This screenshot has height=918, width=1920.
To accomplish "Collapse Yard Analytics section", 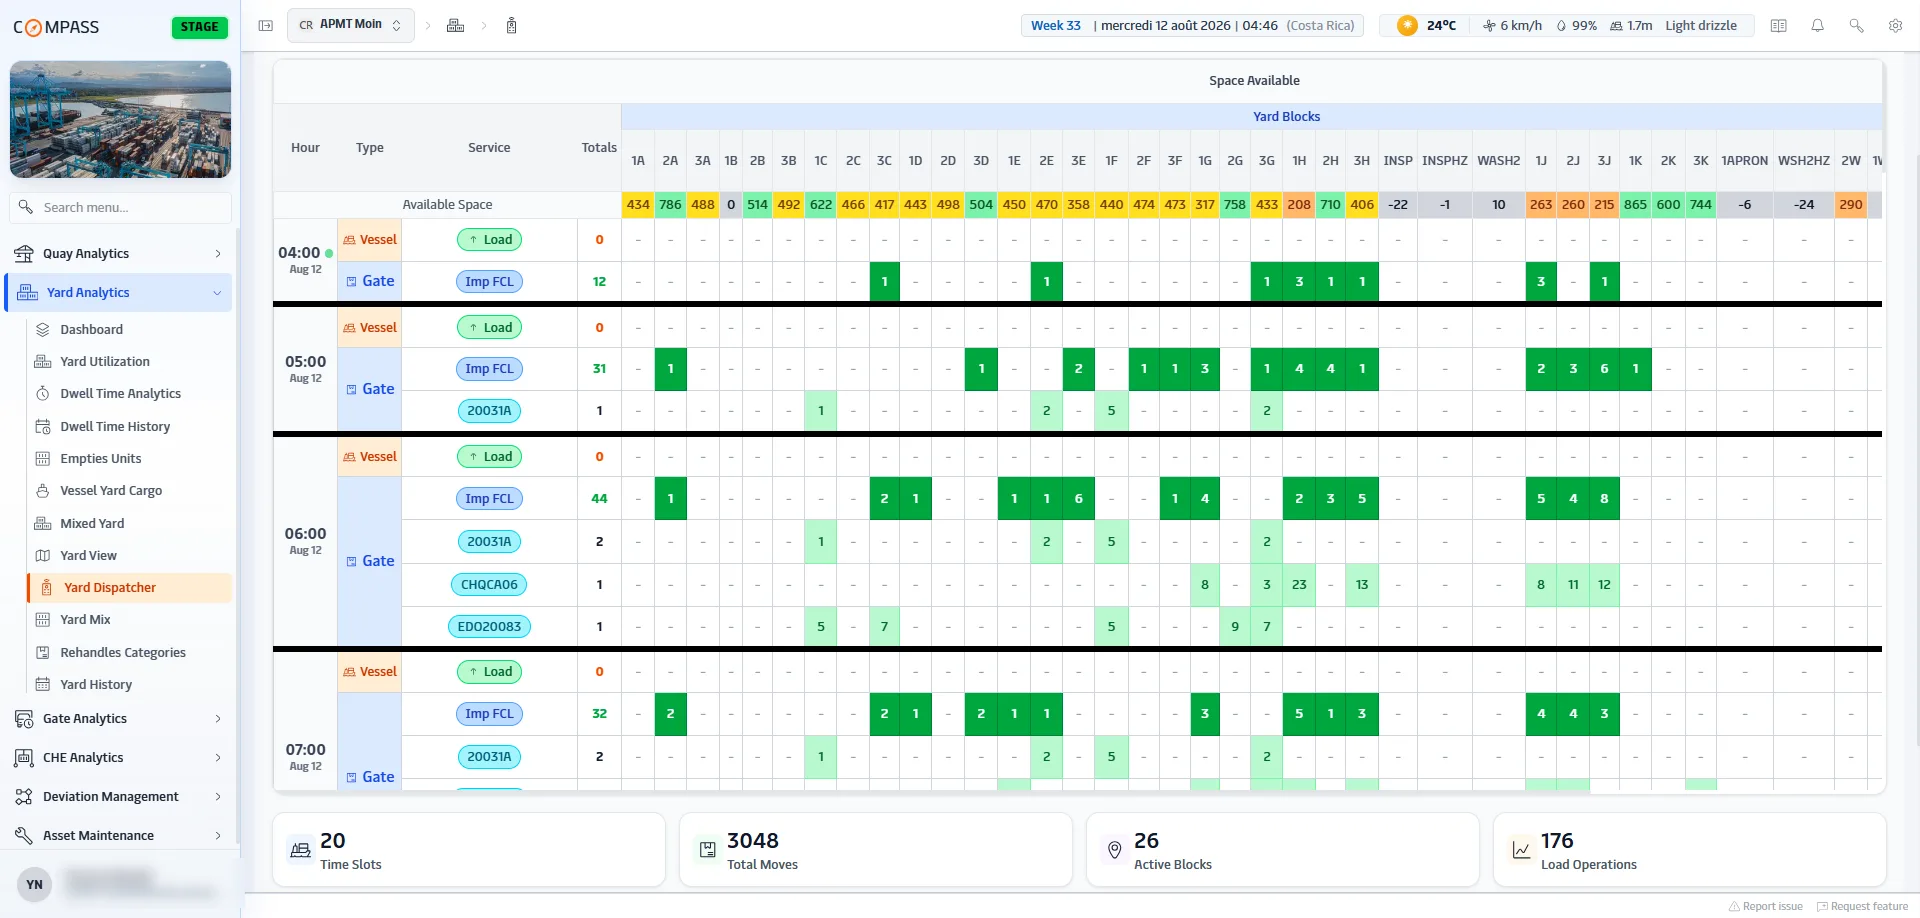I will pos(120,293).
